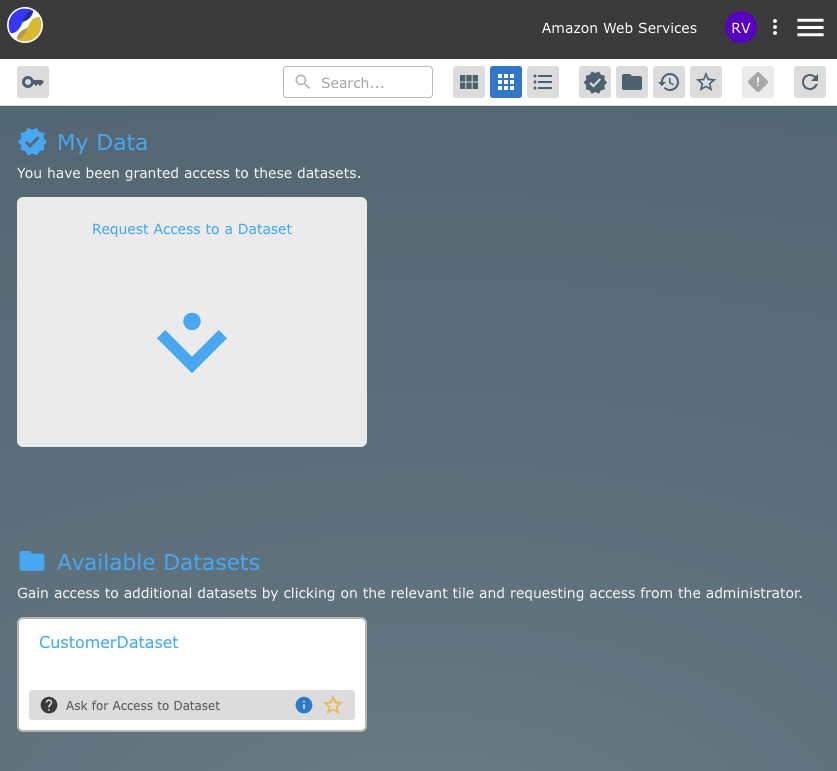The image size is (837, 771).
Task: Click question mark icon on CustomerDataset
Action: 49,705
